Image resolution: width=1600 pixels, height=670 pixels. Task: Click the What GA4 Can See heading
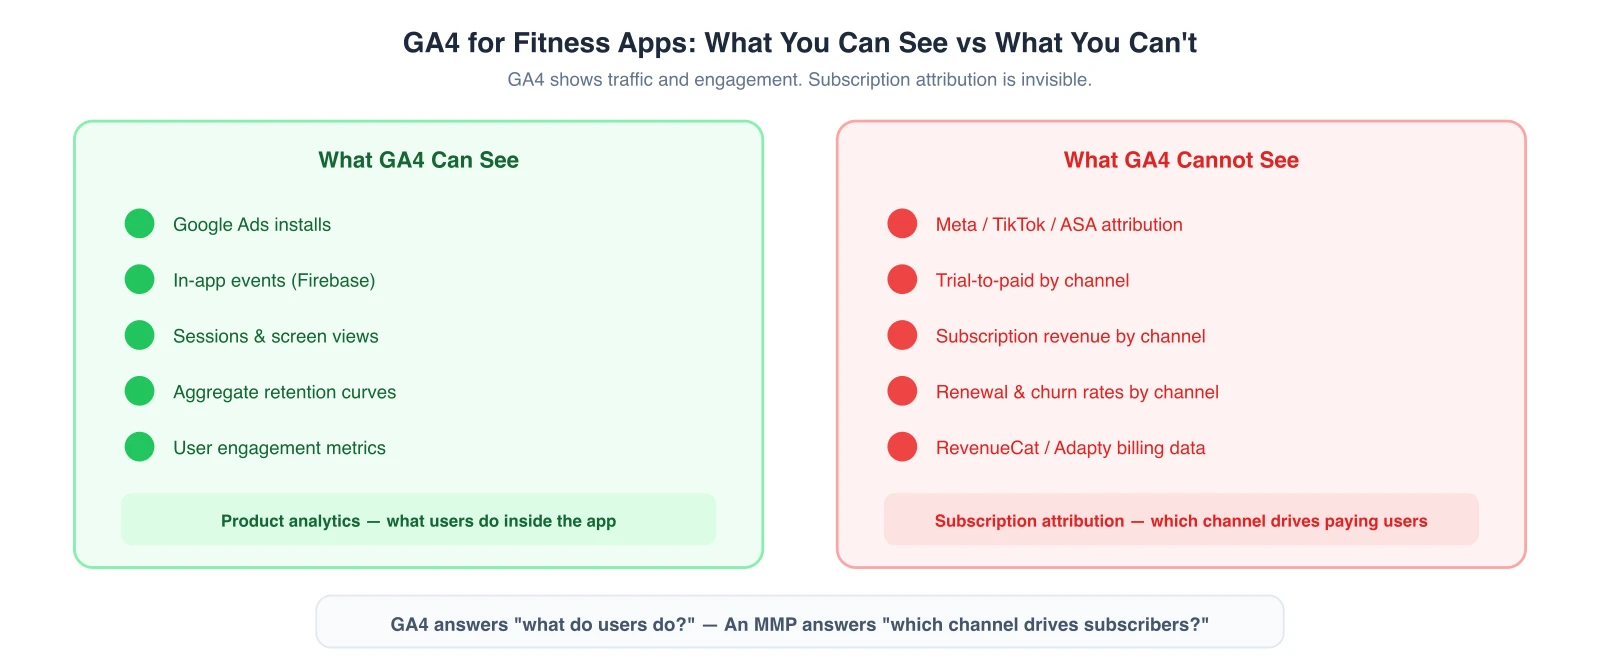[418, 160]
